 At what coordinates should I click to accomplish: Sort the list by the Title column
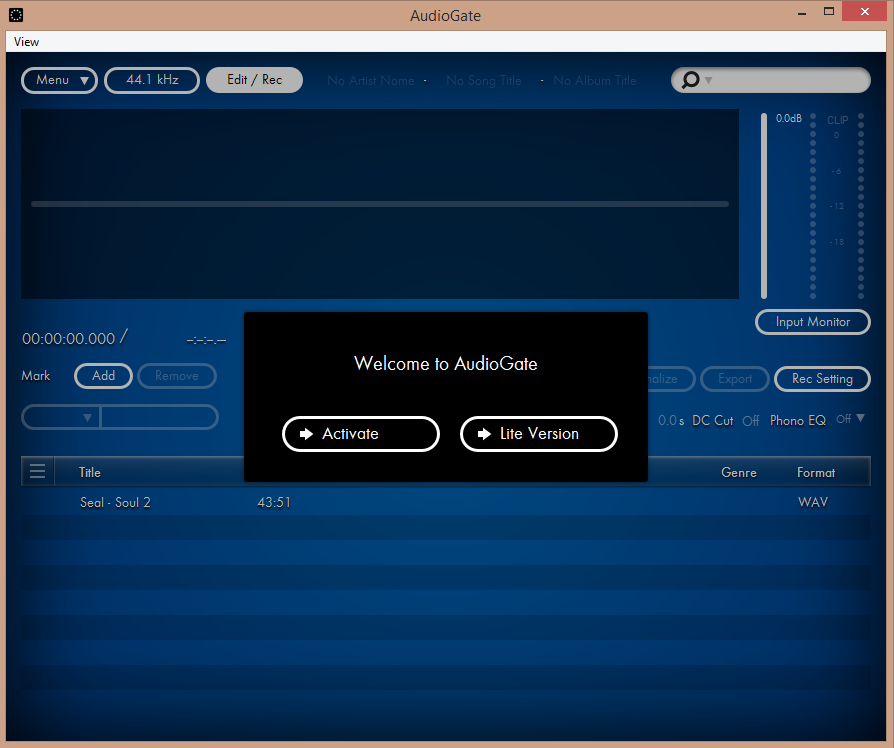[90, 472]
